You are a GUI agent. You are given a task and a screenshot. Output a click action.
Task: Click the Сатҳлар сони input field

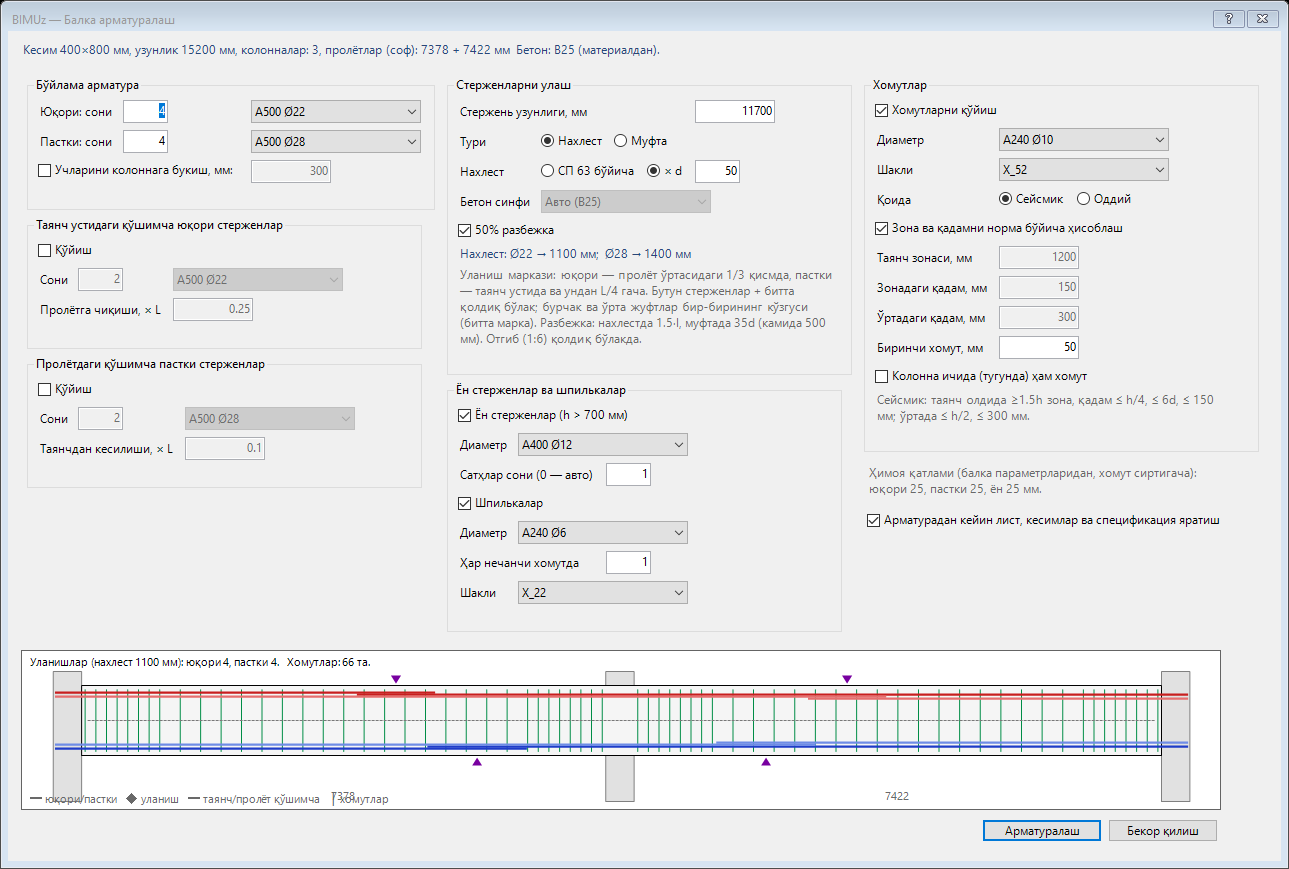coord(628,474)
